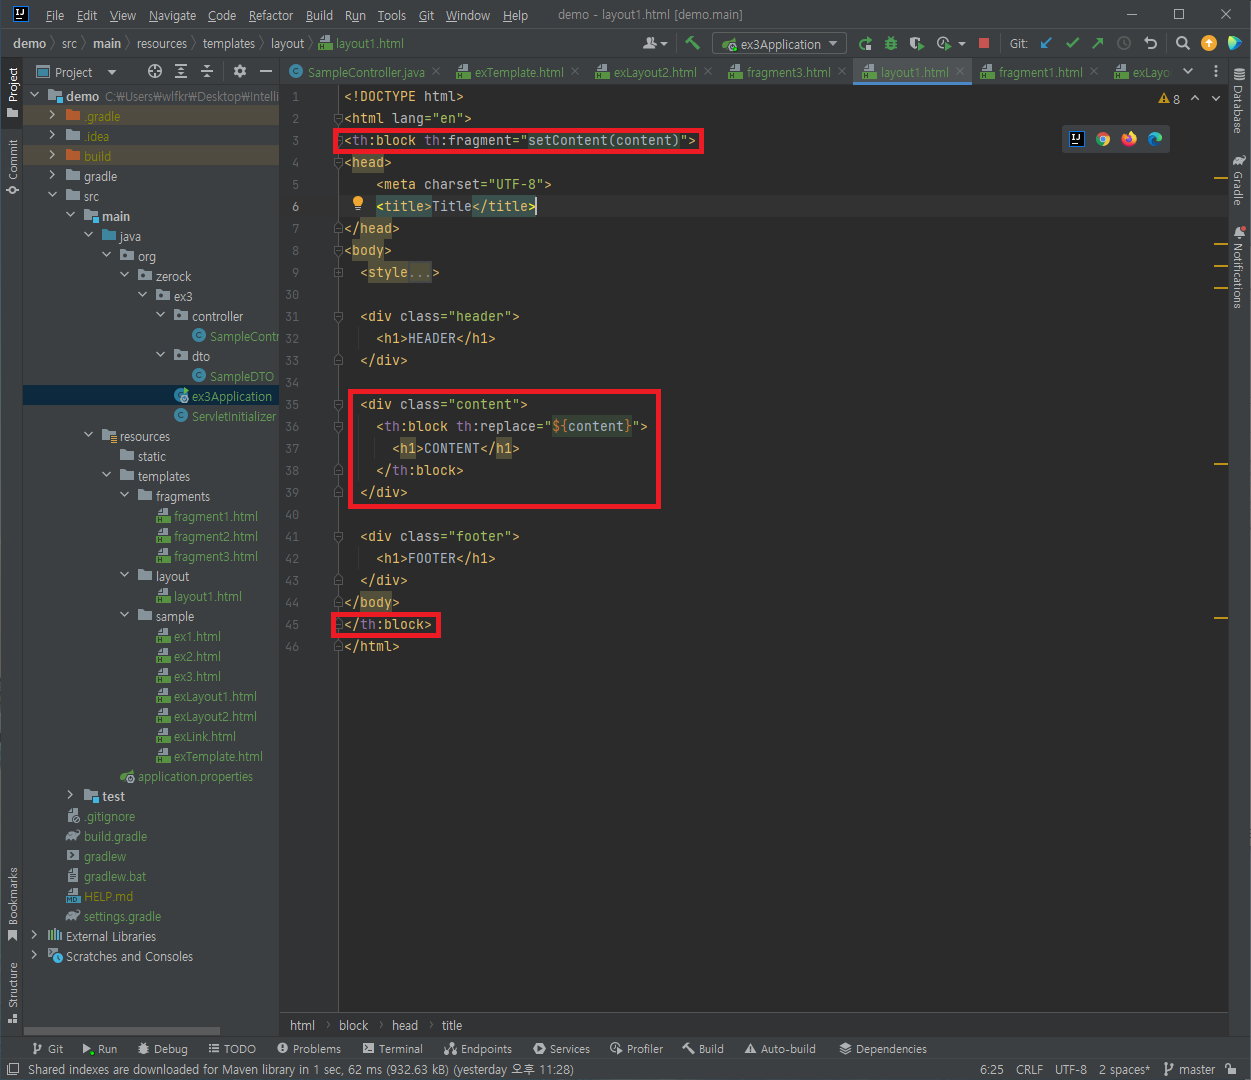Click the Git Commit checkmark icon

tap(1072, 43)
